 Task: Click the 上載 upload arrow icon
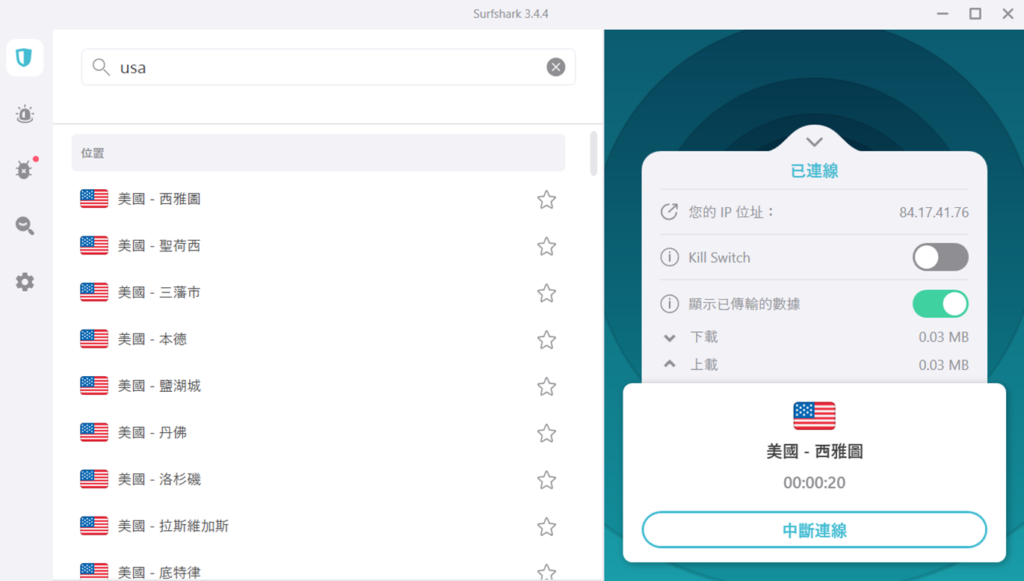point(669,364)
